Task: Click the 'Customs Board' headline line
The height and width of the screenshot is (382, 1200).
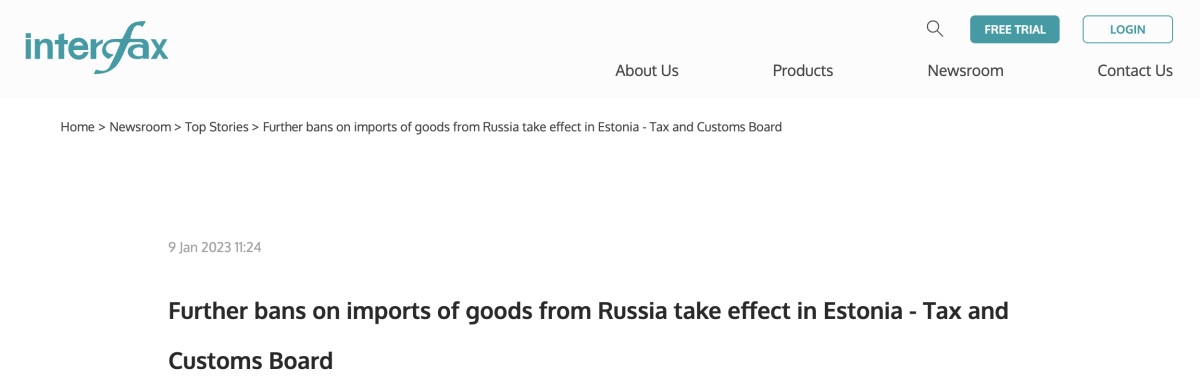Action: click(x=250, y=361)
